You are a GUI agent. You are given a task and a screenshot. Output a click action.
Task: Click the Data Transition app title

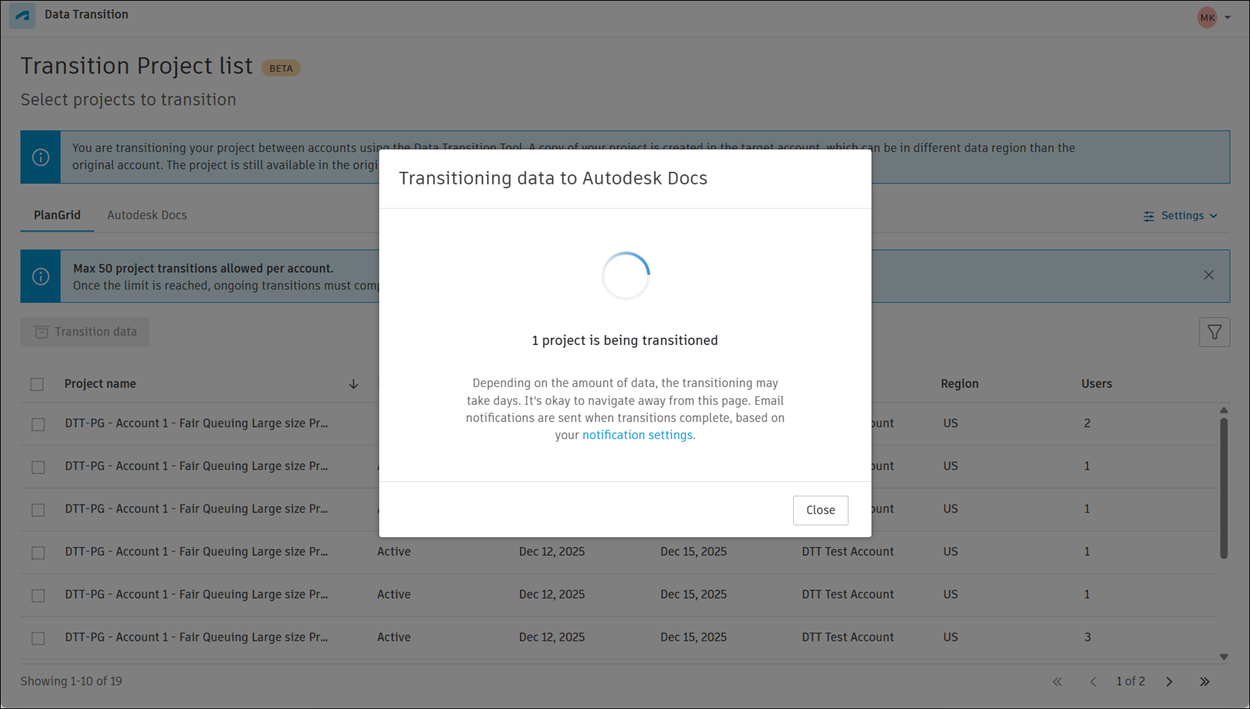[x=86, y=15]
